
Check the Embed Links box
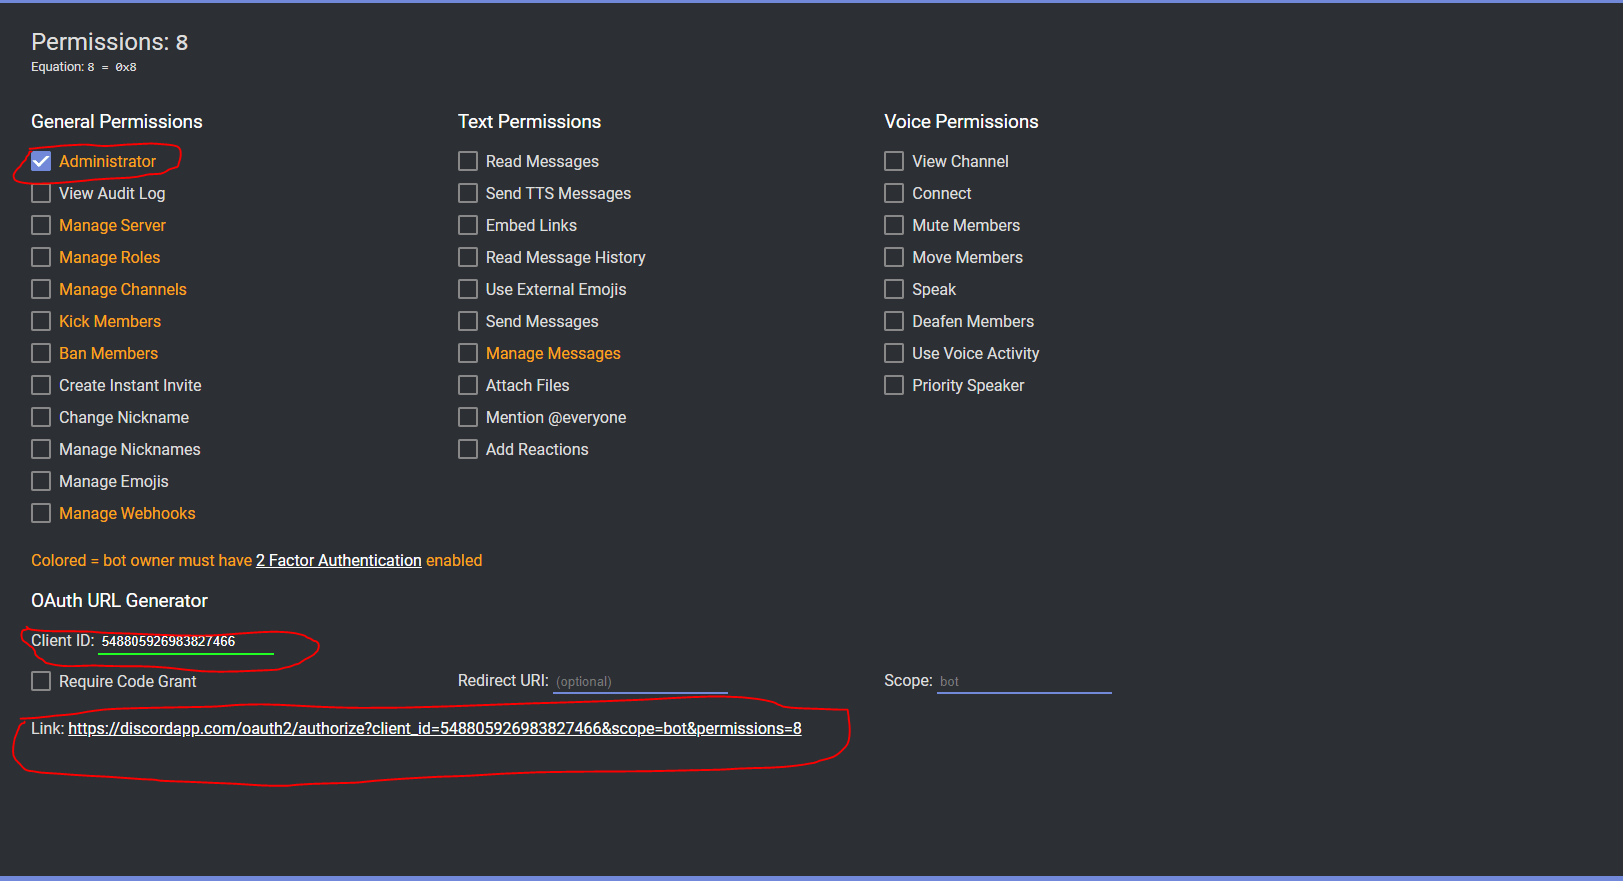point(468,225)
